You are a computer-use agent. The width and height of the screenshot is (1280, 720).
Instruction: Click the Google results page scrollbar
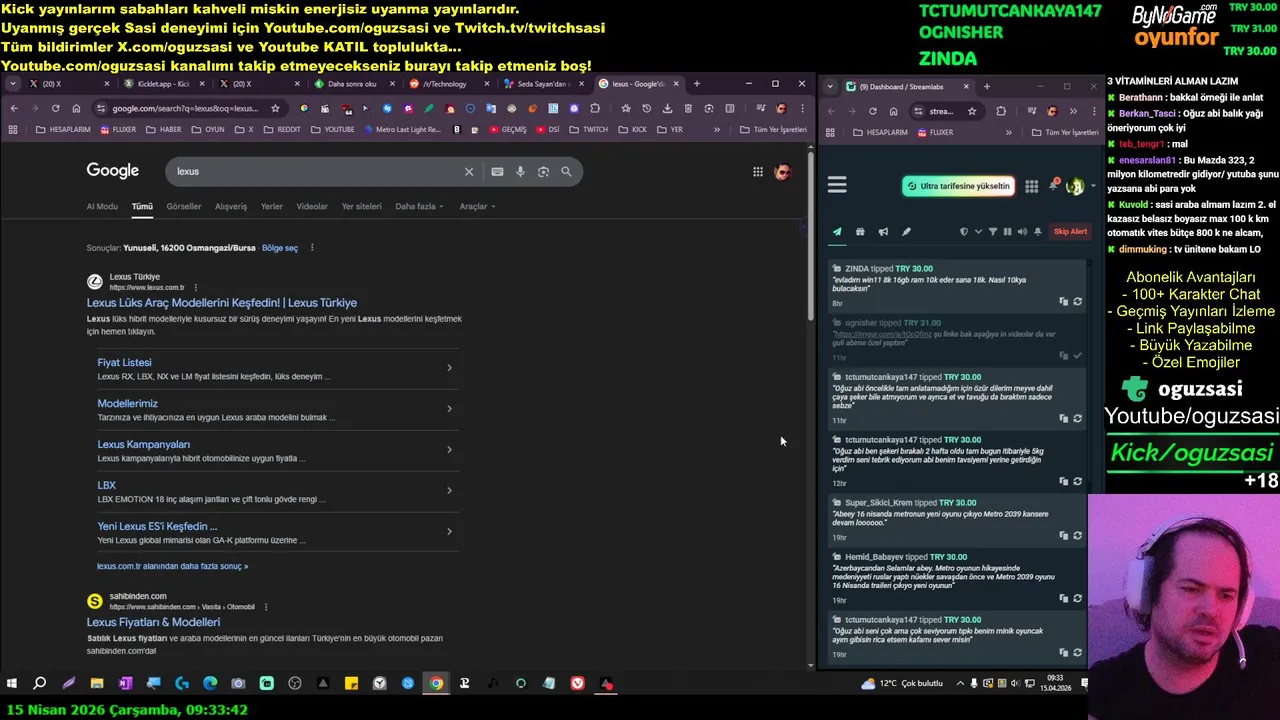811,235
